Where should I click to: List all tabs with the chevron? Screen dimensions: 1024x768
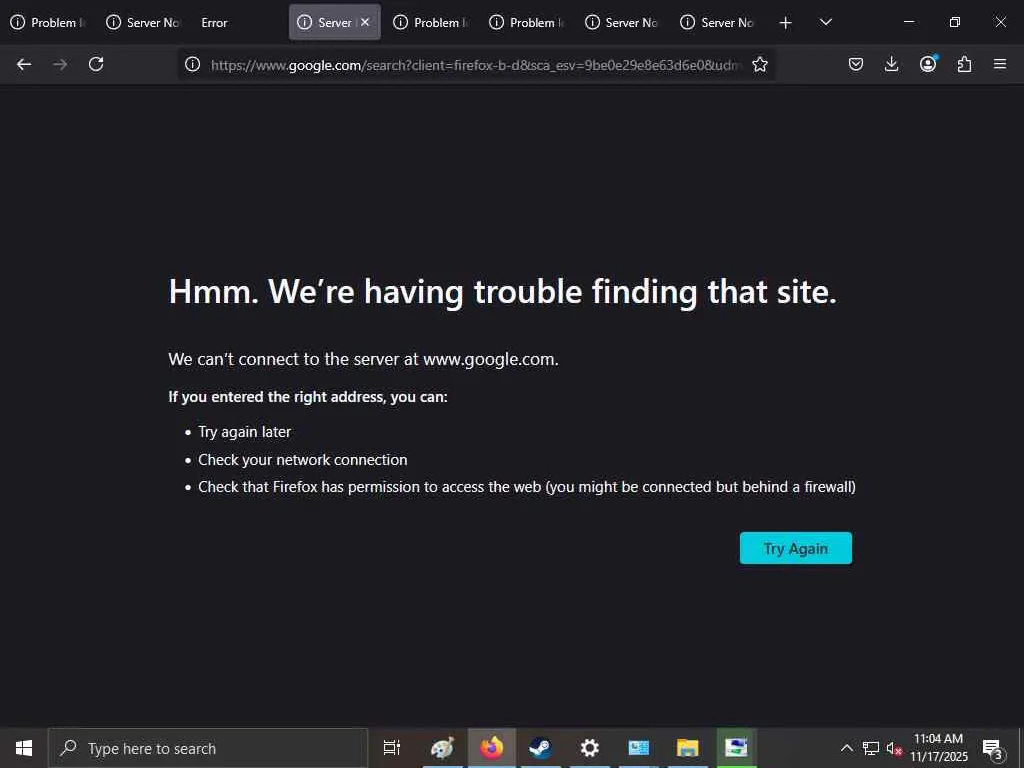[x=825, y=22]
